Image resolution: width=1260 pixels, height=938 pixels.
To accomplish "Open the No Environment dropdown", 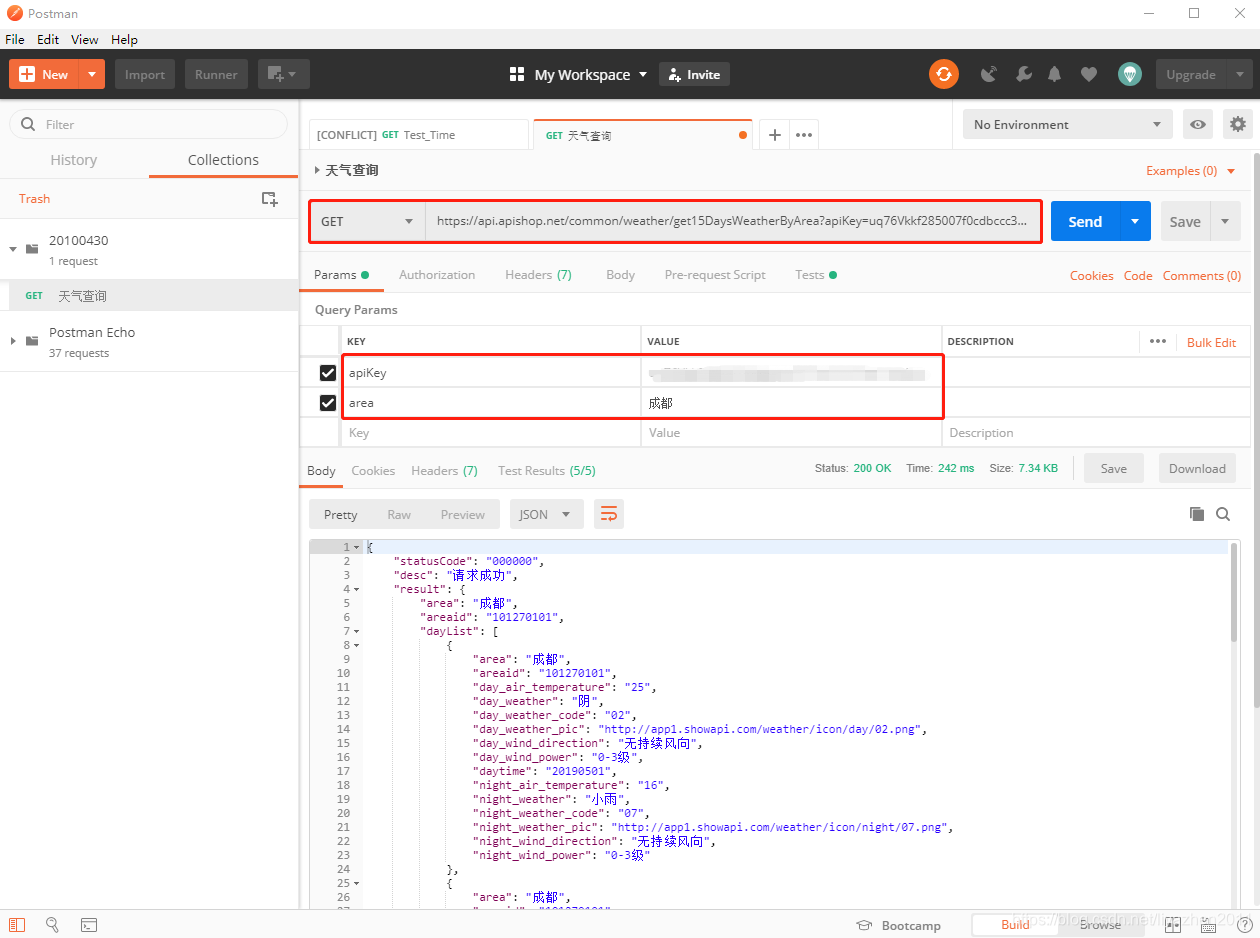I will 1067,124.
